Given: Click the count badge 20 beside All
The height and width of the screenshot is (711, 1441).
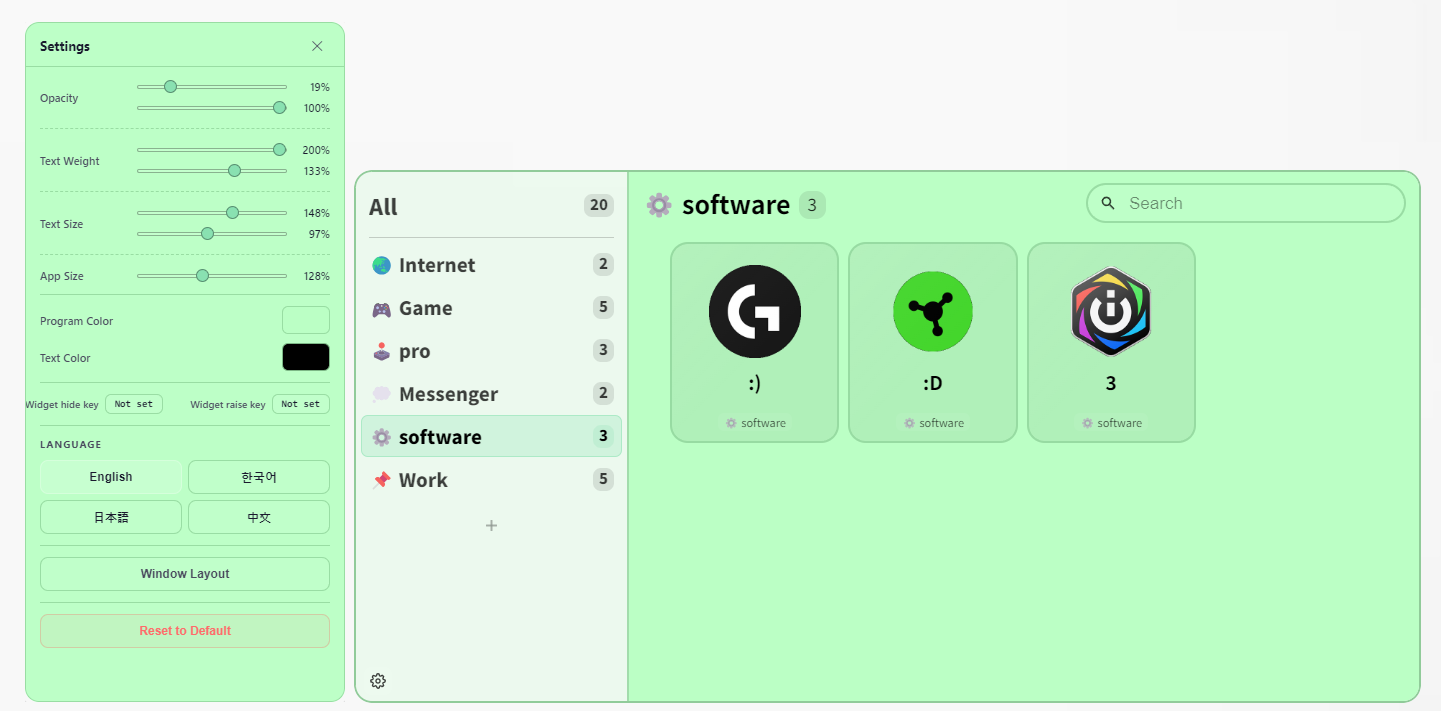Looking at the screenshot, I should [x=599, y=205].
